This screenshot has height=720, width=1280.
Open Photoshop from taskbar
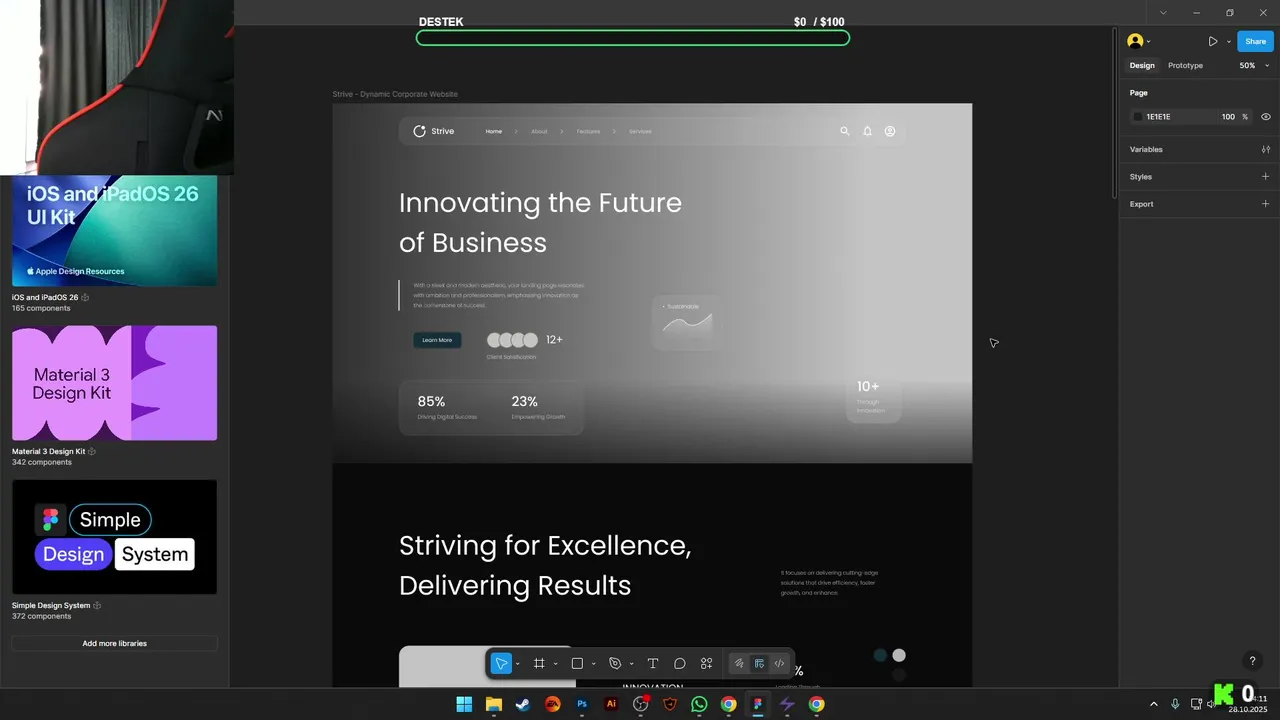[582, 704]
